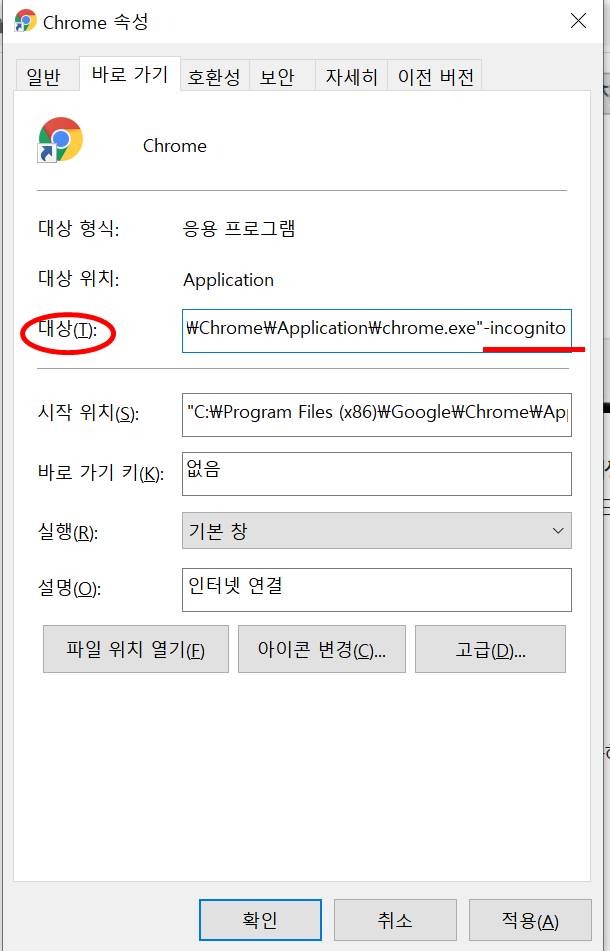610x951 pixels.
Task: Click the 시작 위치(S) label
Action: pyautogui.click(x=89, y=413)
